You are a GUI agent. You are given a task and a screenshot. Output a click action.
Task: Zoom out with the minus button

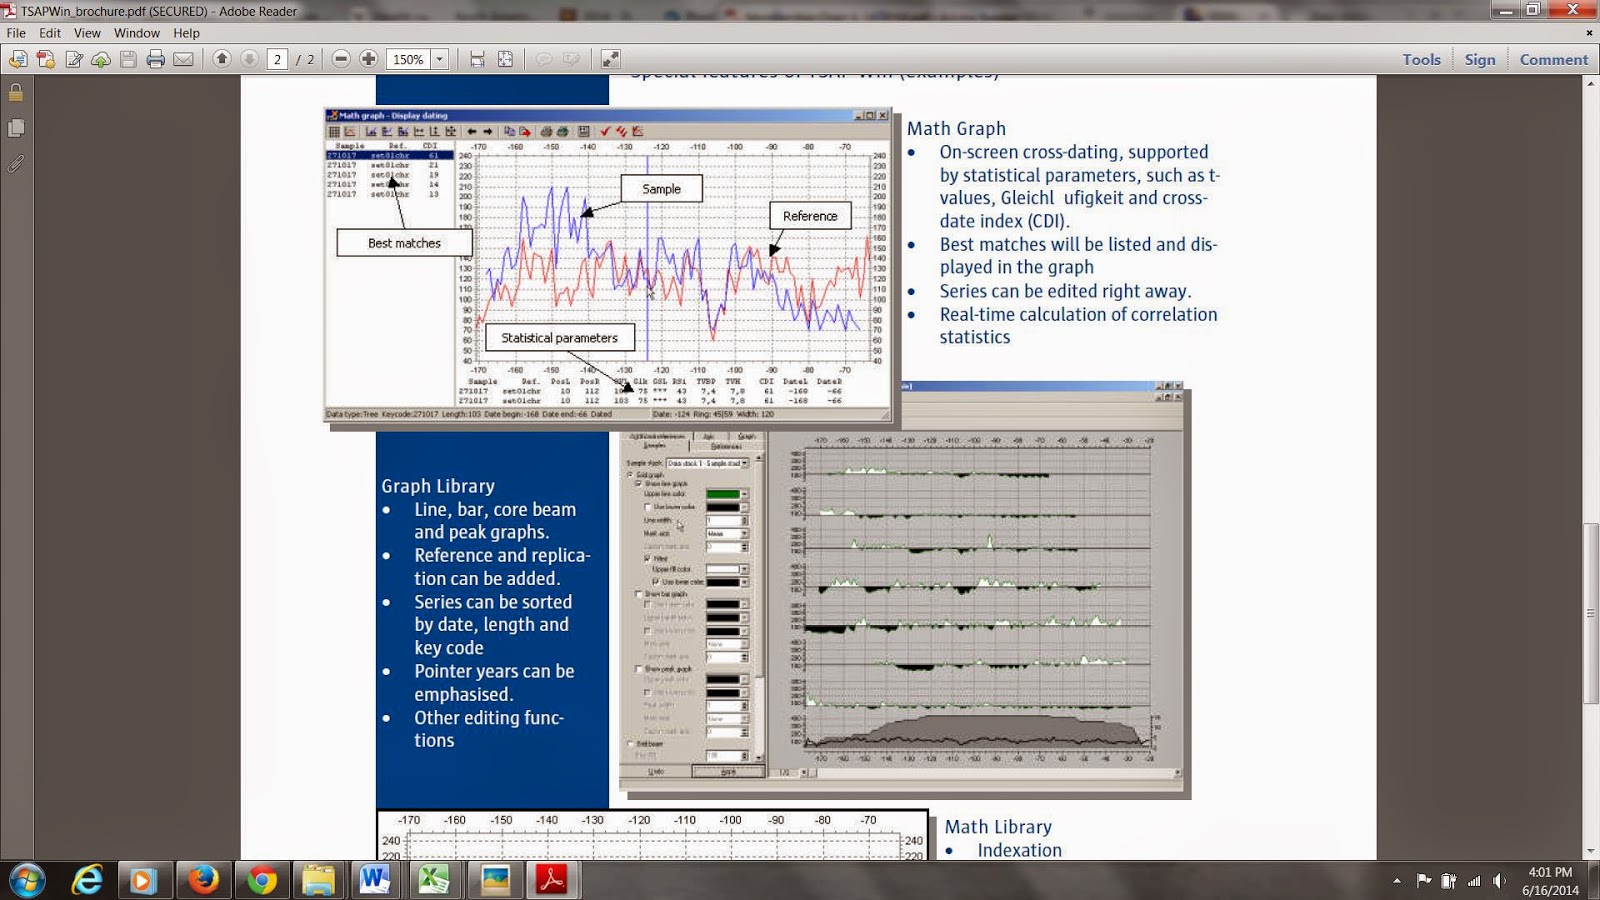pyautogui.click(x=341, y=59)
